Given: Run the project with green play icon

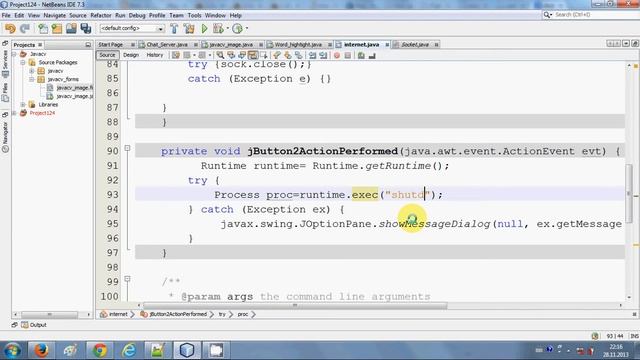Looking at the screenshot, I should pyautogui.click(x=204, y=29).
